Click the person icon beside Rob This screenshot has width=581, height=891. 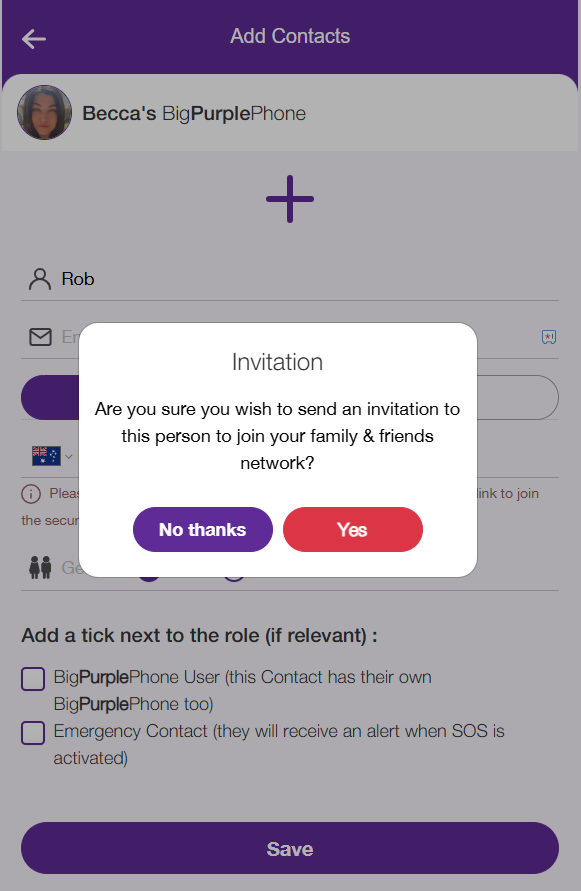pos(40,279)
